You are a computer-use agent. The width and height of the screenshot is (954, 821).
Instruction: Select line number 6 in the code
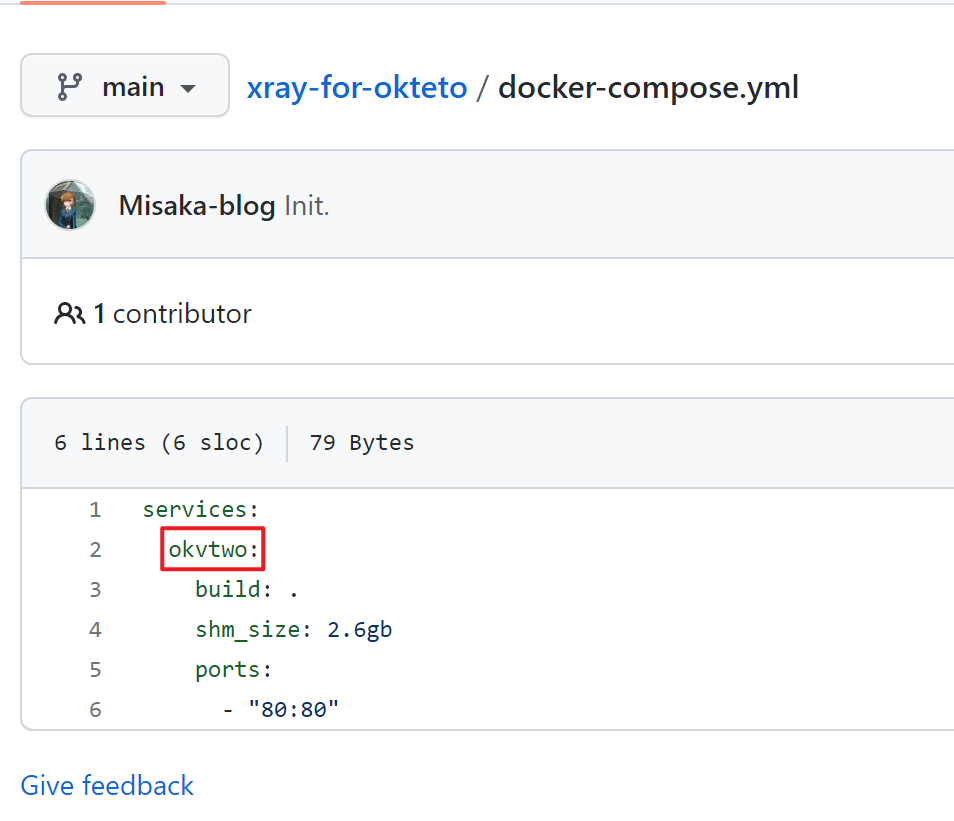[x=95, y=710]
